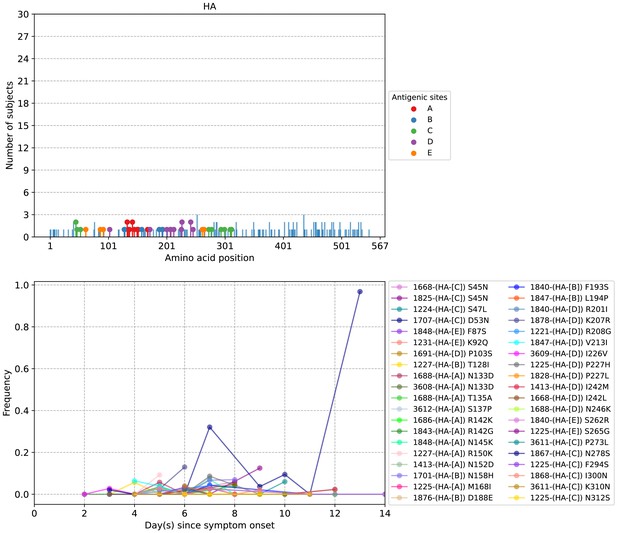Select legend entry '1840-(HA-[B]) F193S'

pos(558,287)
